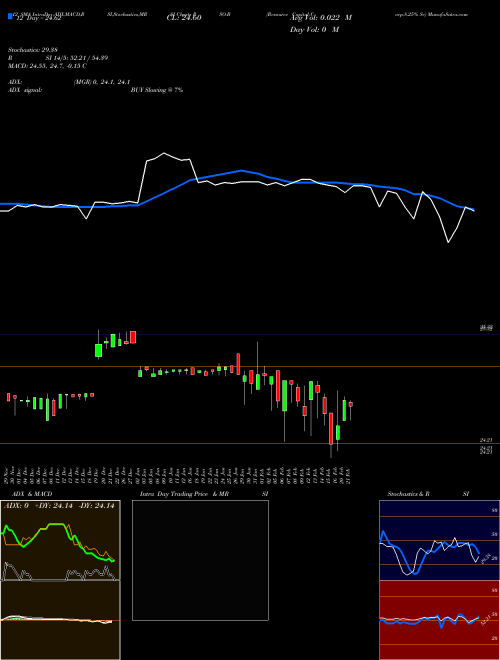Click the 'Intra Day Trading Price & MR SI' title
Image resolution: width=500 pixels, height=660 pixels.
click(x=204, y=494)
